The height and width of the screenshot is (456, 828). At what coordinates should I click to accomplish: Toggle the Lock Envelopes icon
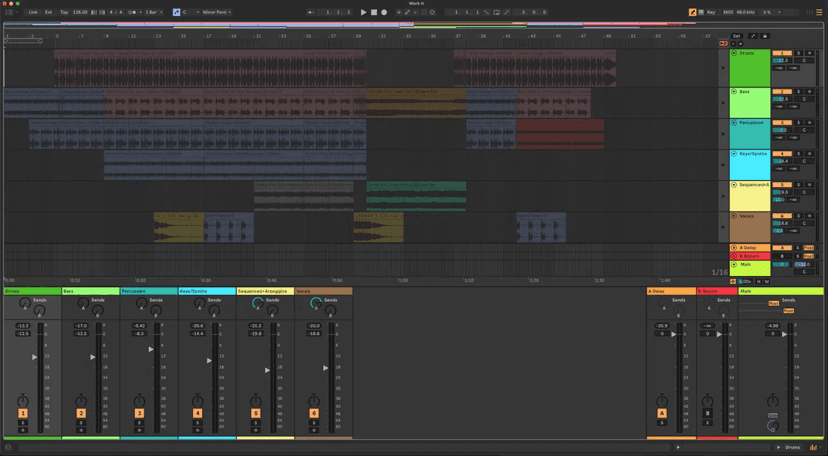tap(765, 36)
